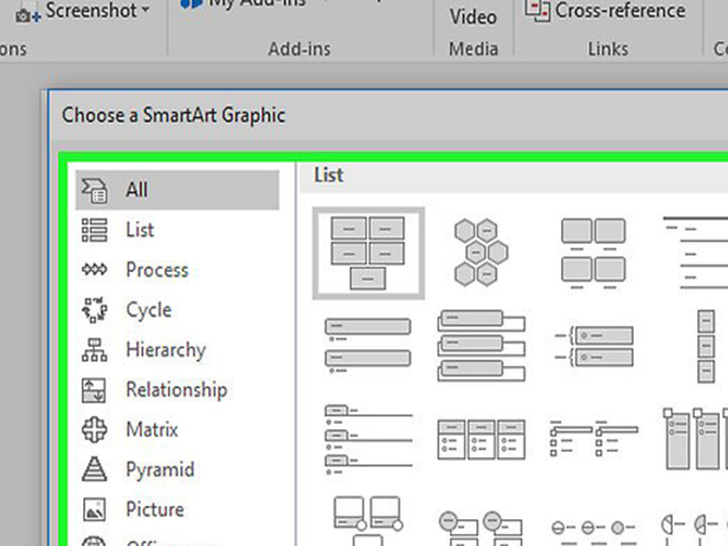Choose the Picture Accent List layout
This screenshot has height=546, width=728.
(x=695, y=439)
